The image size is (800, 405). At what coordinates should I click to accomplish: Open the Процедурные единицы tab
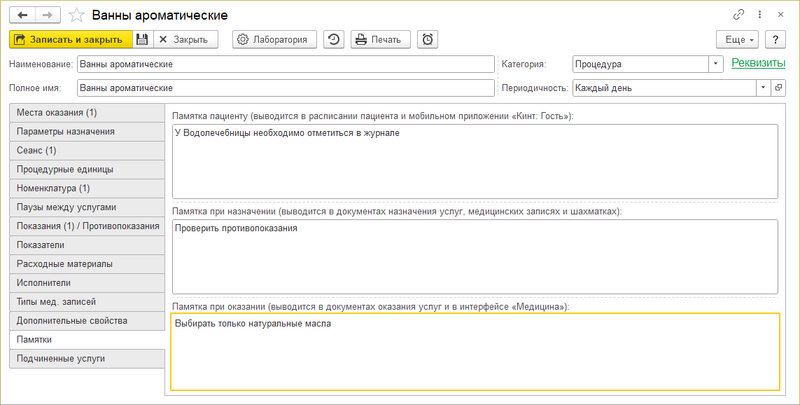point(87,169)
